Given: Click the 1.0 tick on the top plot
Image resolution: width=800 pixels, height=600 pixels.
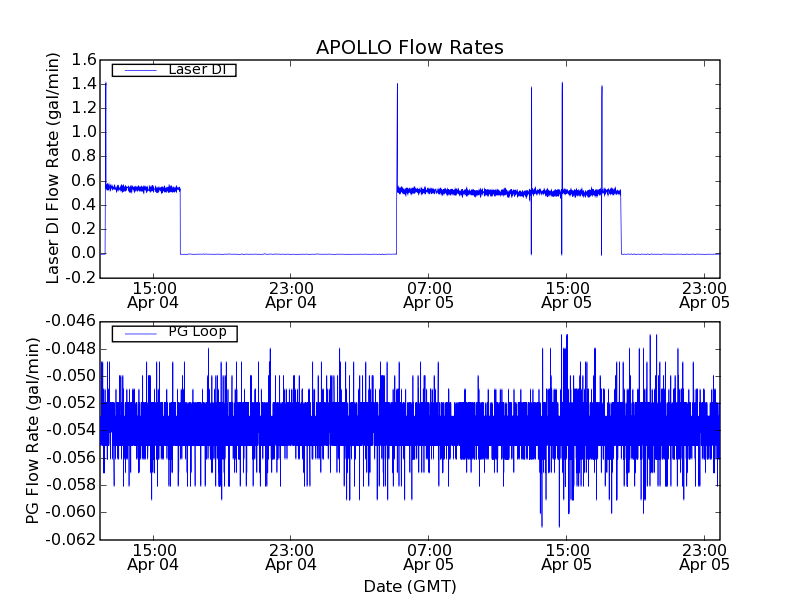Looking at the screenshot, I should (83, 132).
